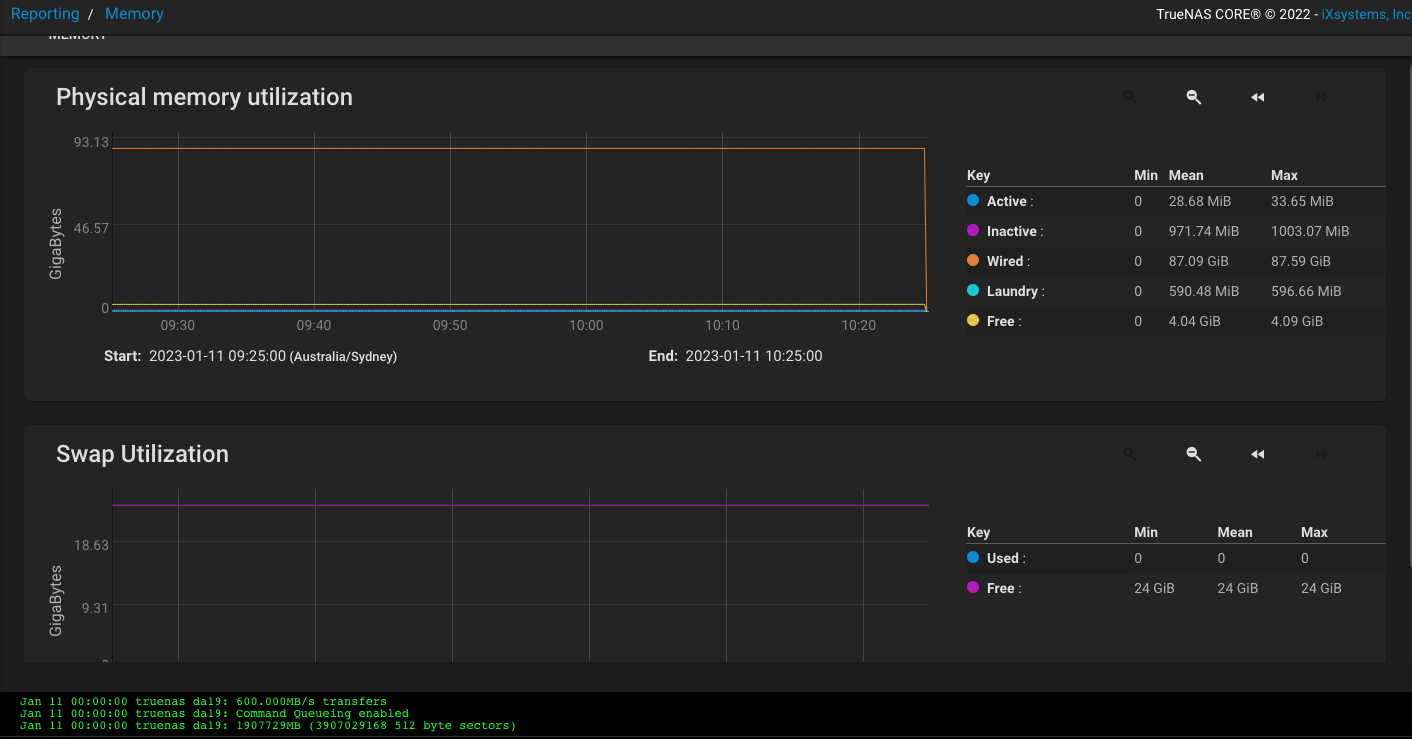Click the purple Inactive legend color dot
This screenshot has width=1412, height=739.
tap(973, 230)
